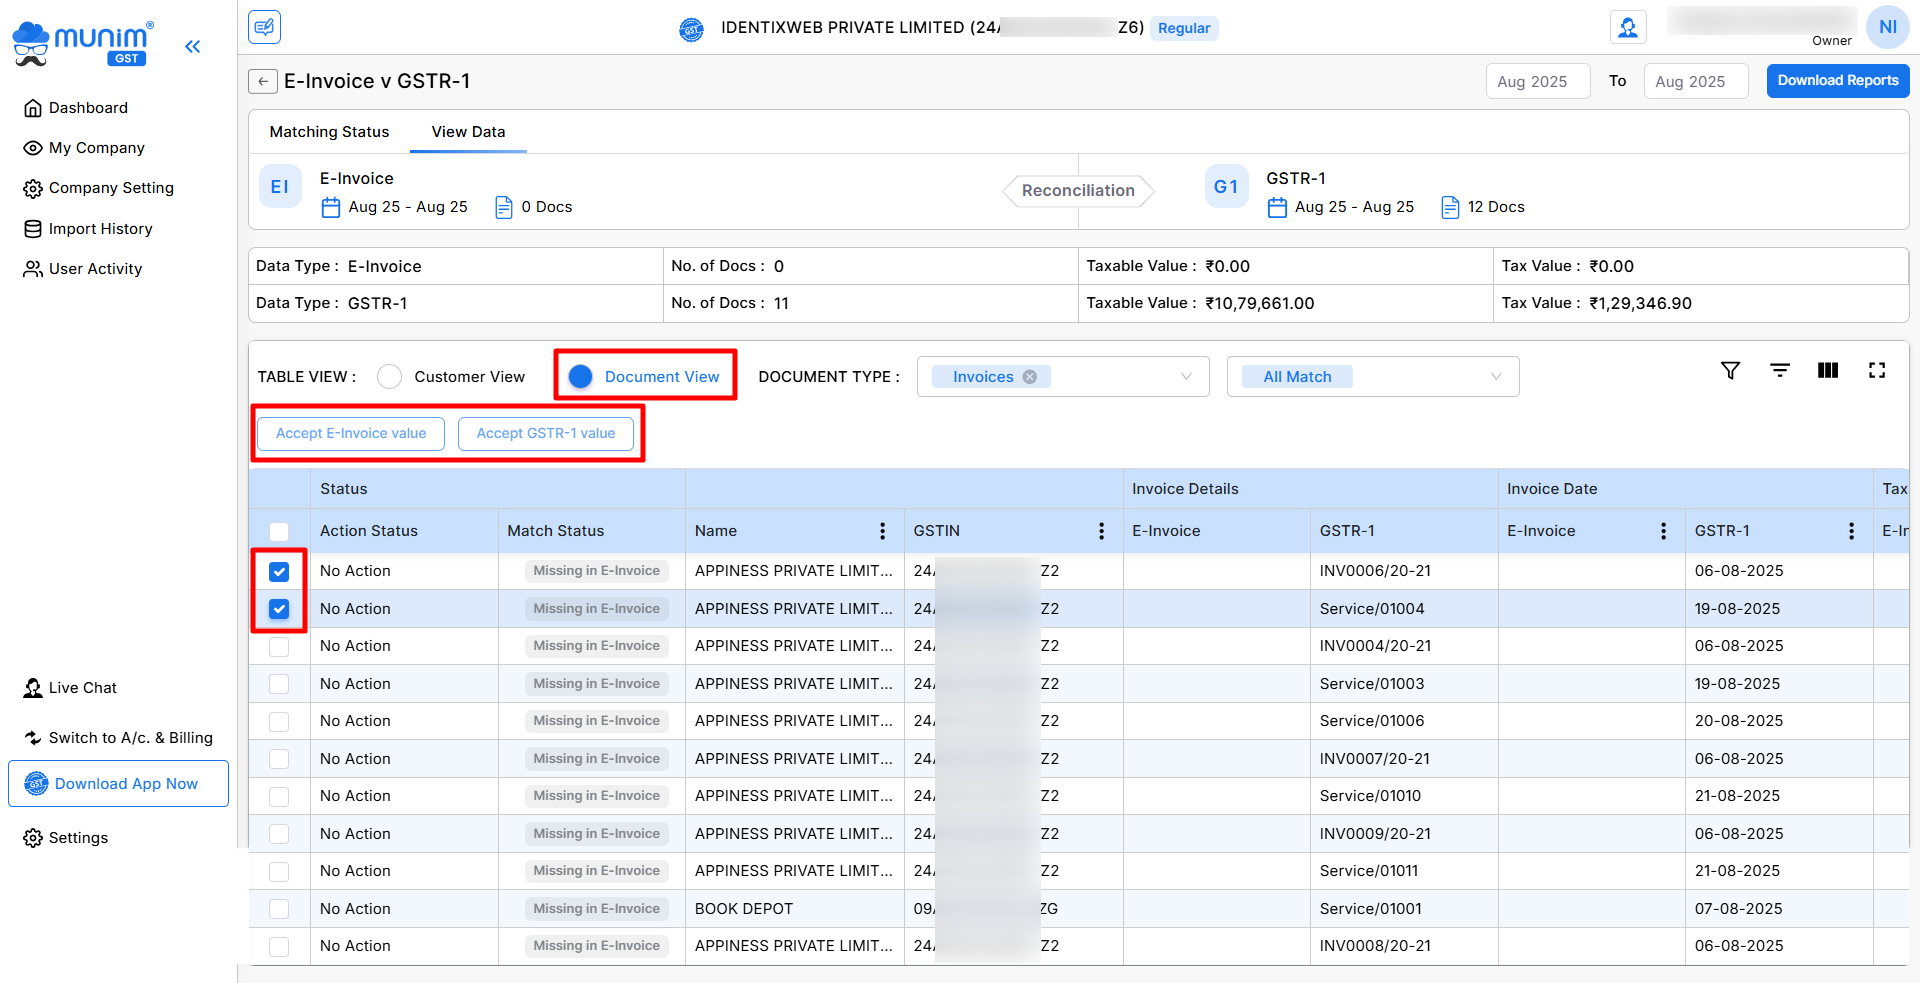This screenshot has width=1920, height=983.
Task: Open the To month Aug 2025 picker
Action: pos(1695,82)
